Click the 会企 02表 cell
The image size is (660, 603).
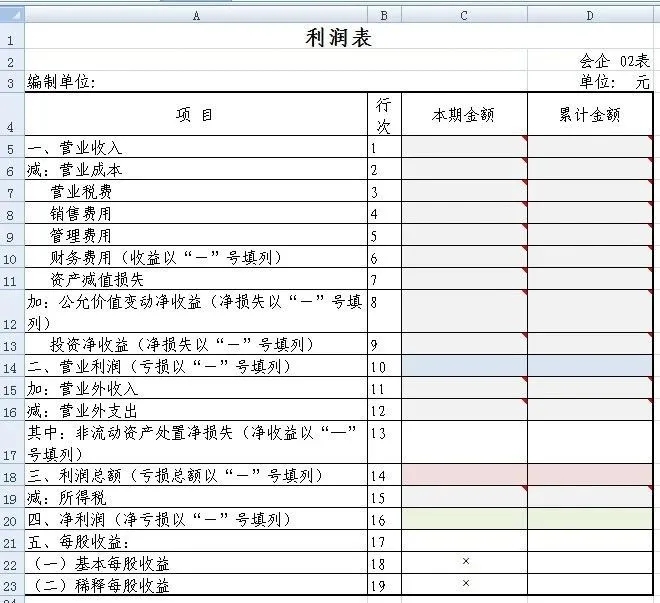[590, 60]
